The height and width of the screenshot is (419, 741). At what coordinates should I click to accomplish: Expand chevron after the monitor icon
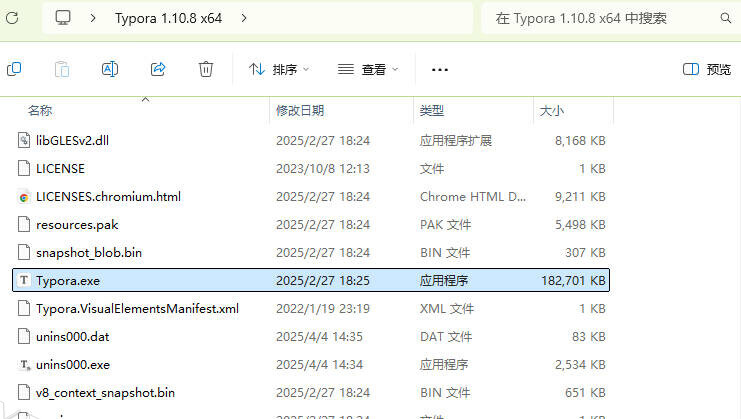[93, 18]
